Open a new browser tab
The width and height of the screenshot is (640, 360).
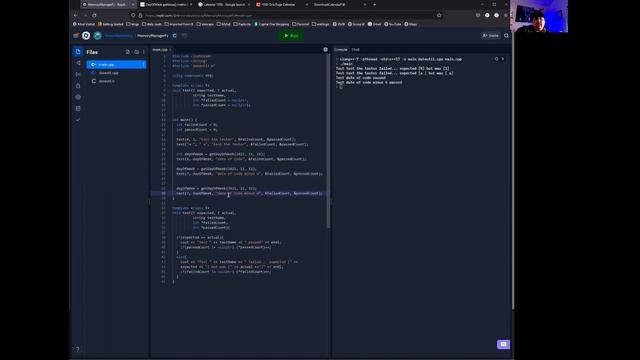point(375,4)
